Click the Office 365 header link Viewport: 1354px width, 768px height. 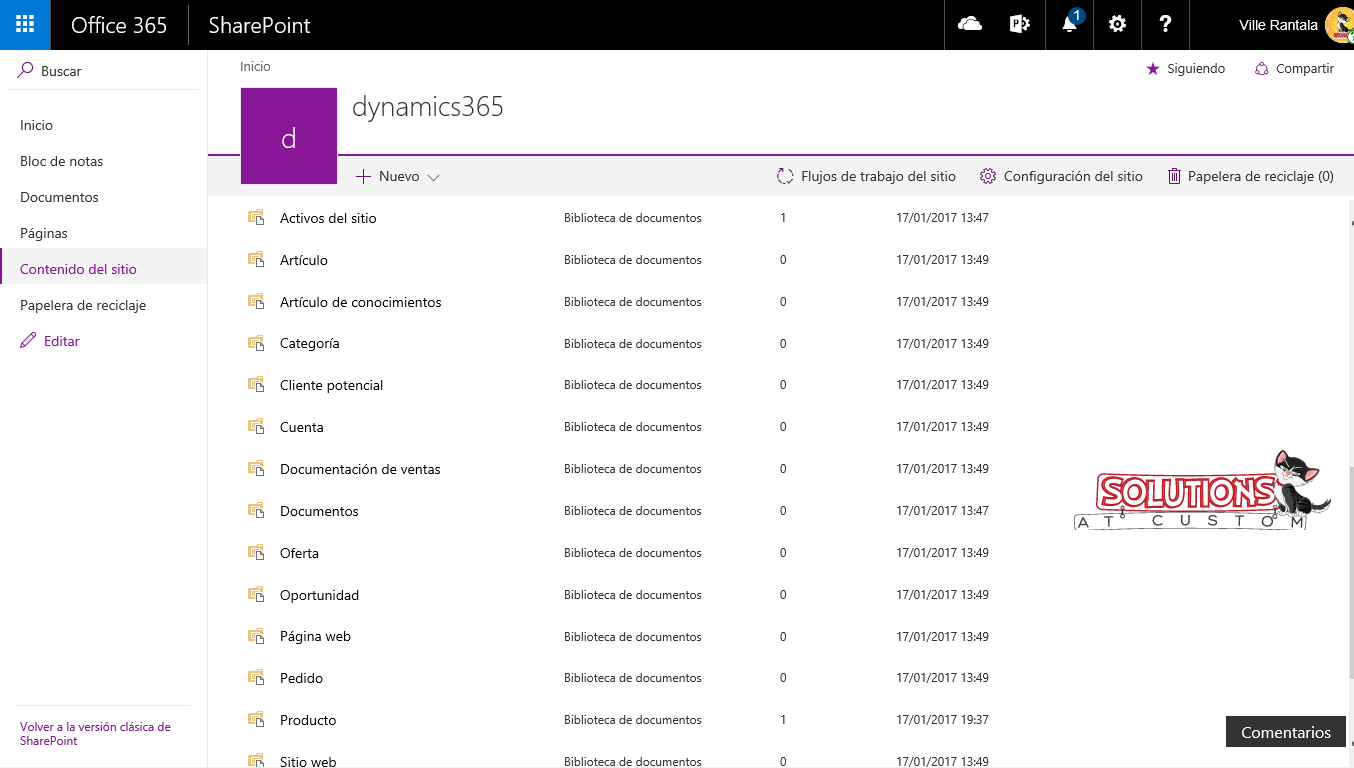click(119, 25)
